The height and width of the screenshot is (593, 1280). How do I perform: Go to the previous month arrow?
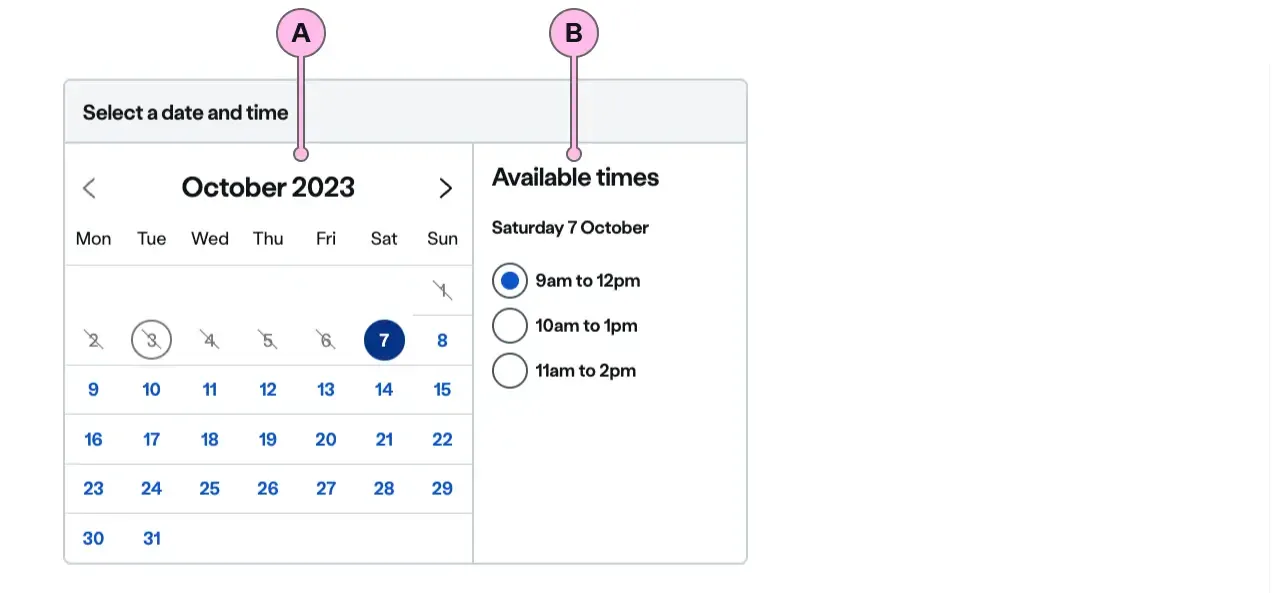pos(89,188)
